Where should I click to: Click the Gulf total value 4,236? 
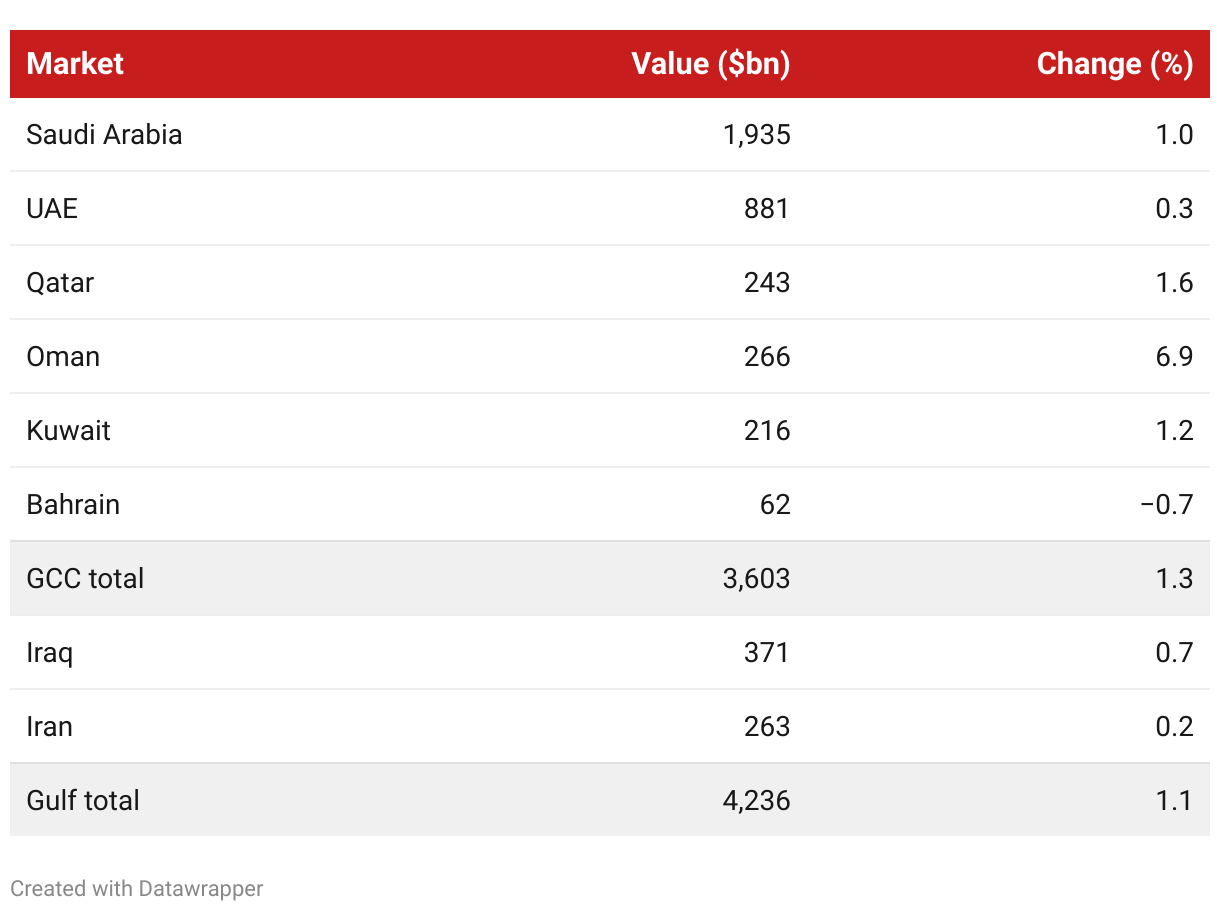tap(756, 800)
